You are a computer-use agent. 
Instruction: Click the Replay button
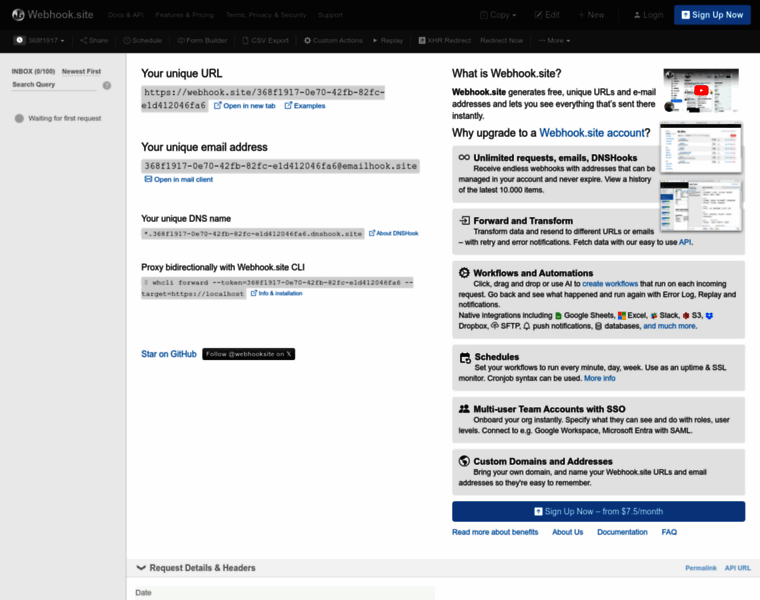tap(388, 40)
